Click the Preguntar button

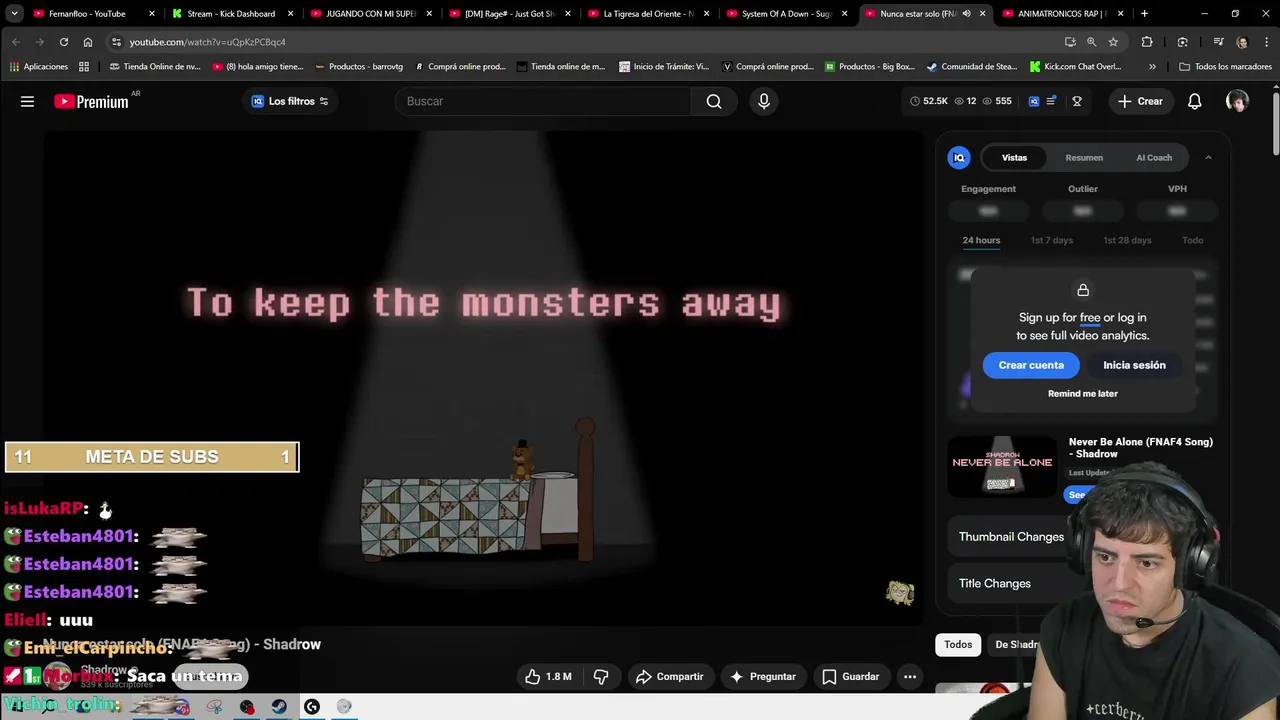point(763,677)
